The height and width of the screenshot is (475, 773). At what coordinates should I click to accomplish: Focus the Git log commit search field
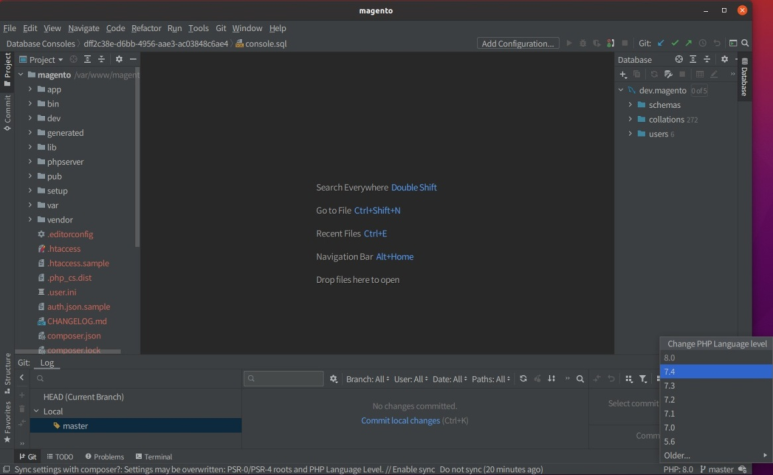coord(283,378)
